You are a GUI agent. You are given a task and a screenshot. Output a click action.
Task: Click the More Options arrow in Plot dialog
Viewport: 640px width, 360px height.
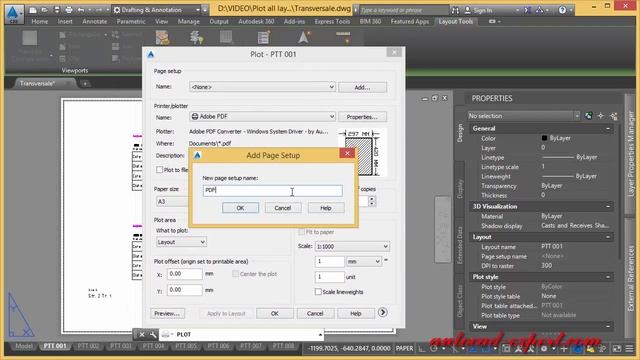pos(382,312)
